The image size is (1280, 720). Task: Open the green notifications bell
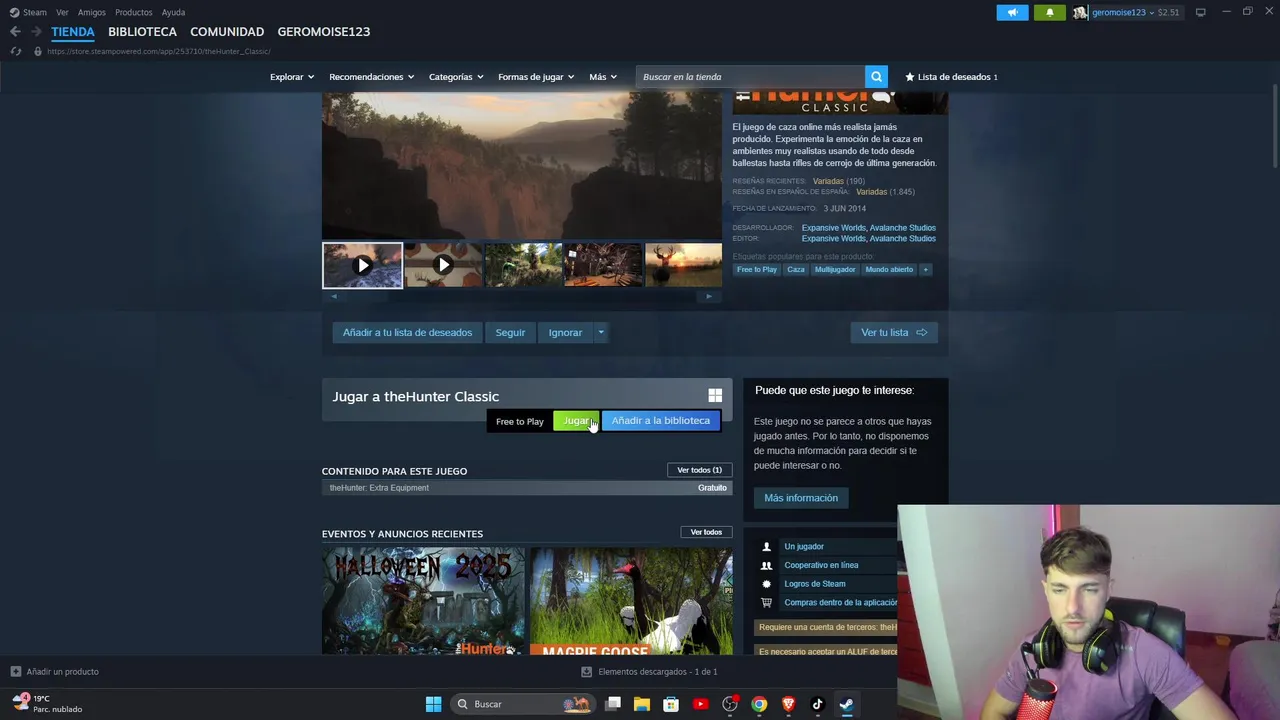click(x=1049, y=12)
